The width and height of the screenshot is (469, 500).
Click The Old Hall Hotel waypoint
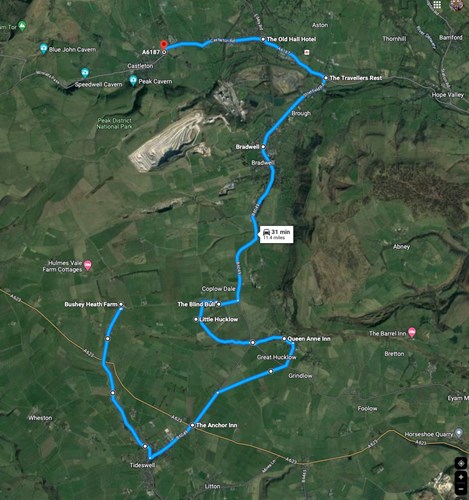[263, 39]
